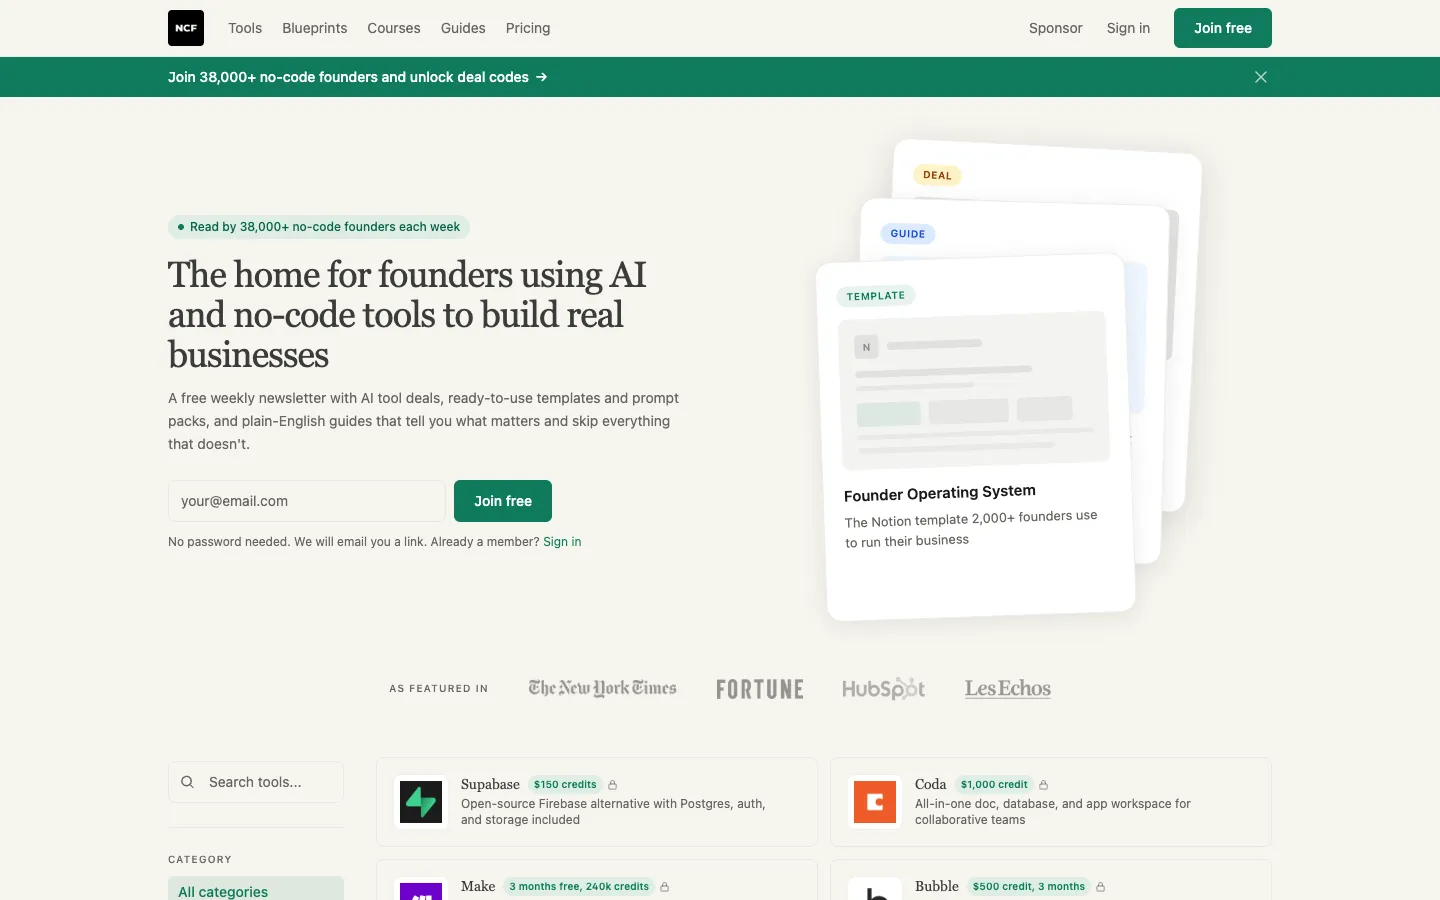Click the Join free header button
Image resolution: width=1440 pixels, height=900 pixels.
(1223, 28)
